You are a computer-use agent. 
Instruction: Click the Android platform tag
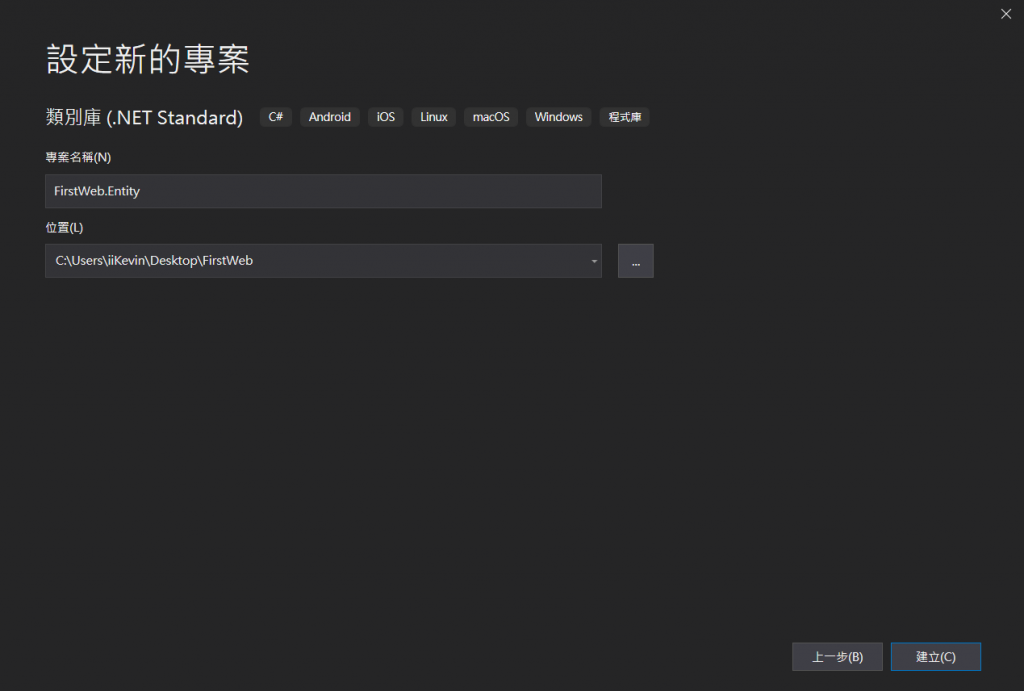pos(329,117)
